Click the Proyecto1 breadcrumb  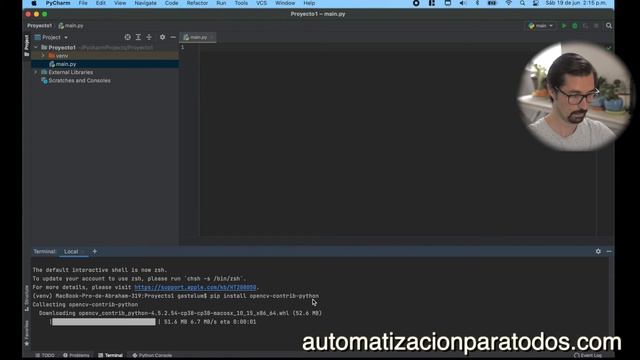pos(39,26)
